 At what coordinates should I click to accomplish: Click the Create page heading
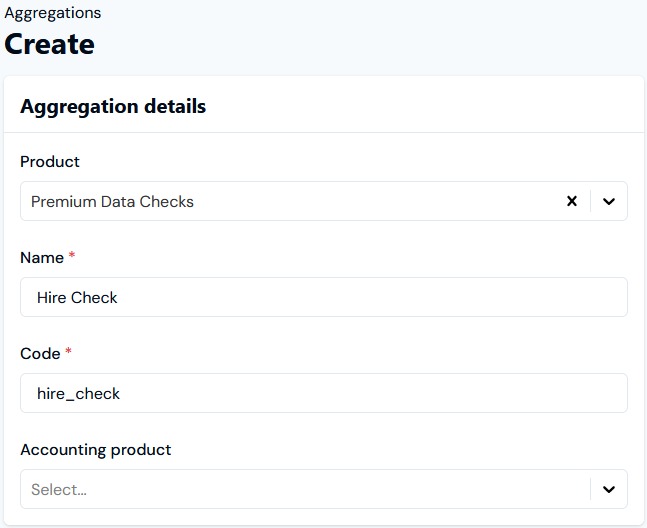pyautogui.click(x=50, y=44)
